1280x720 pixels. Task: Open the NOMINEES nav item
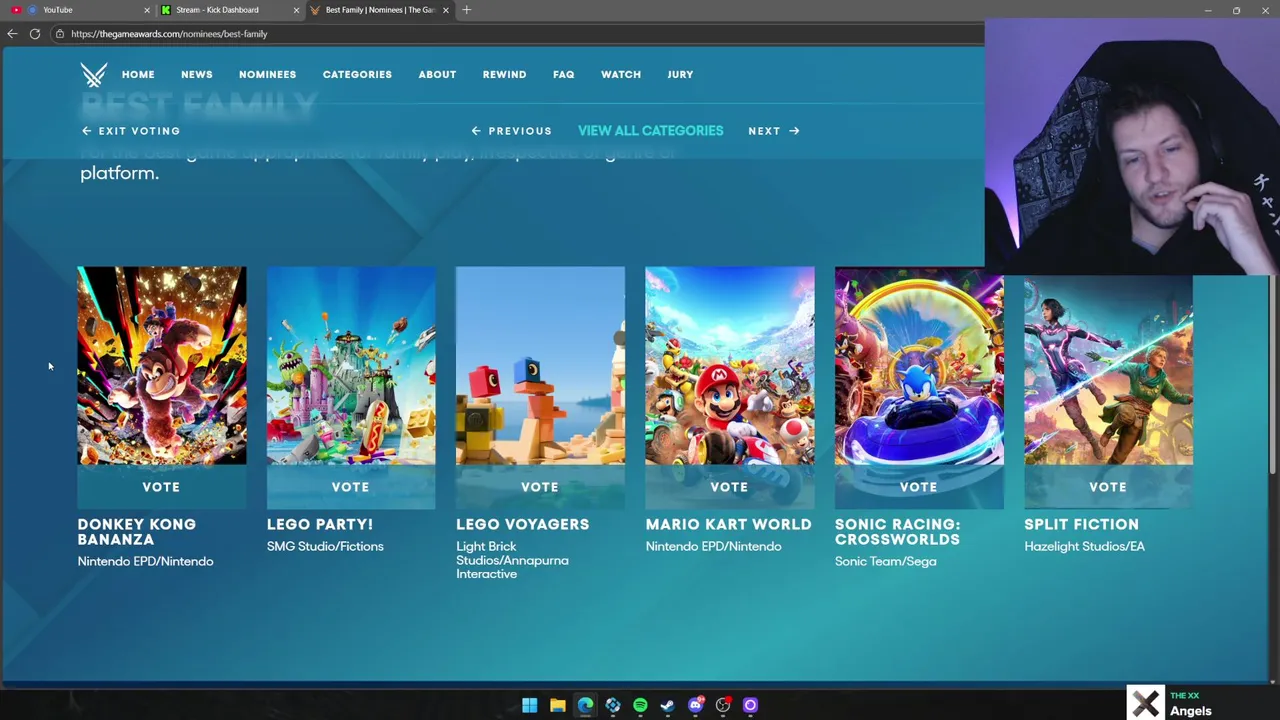click(267, 74)
